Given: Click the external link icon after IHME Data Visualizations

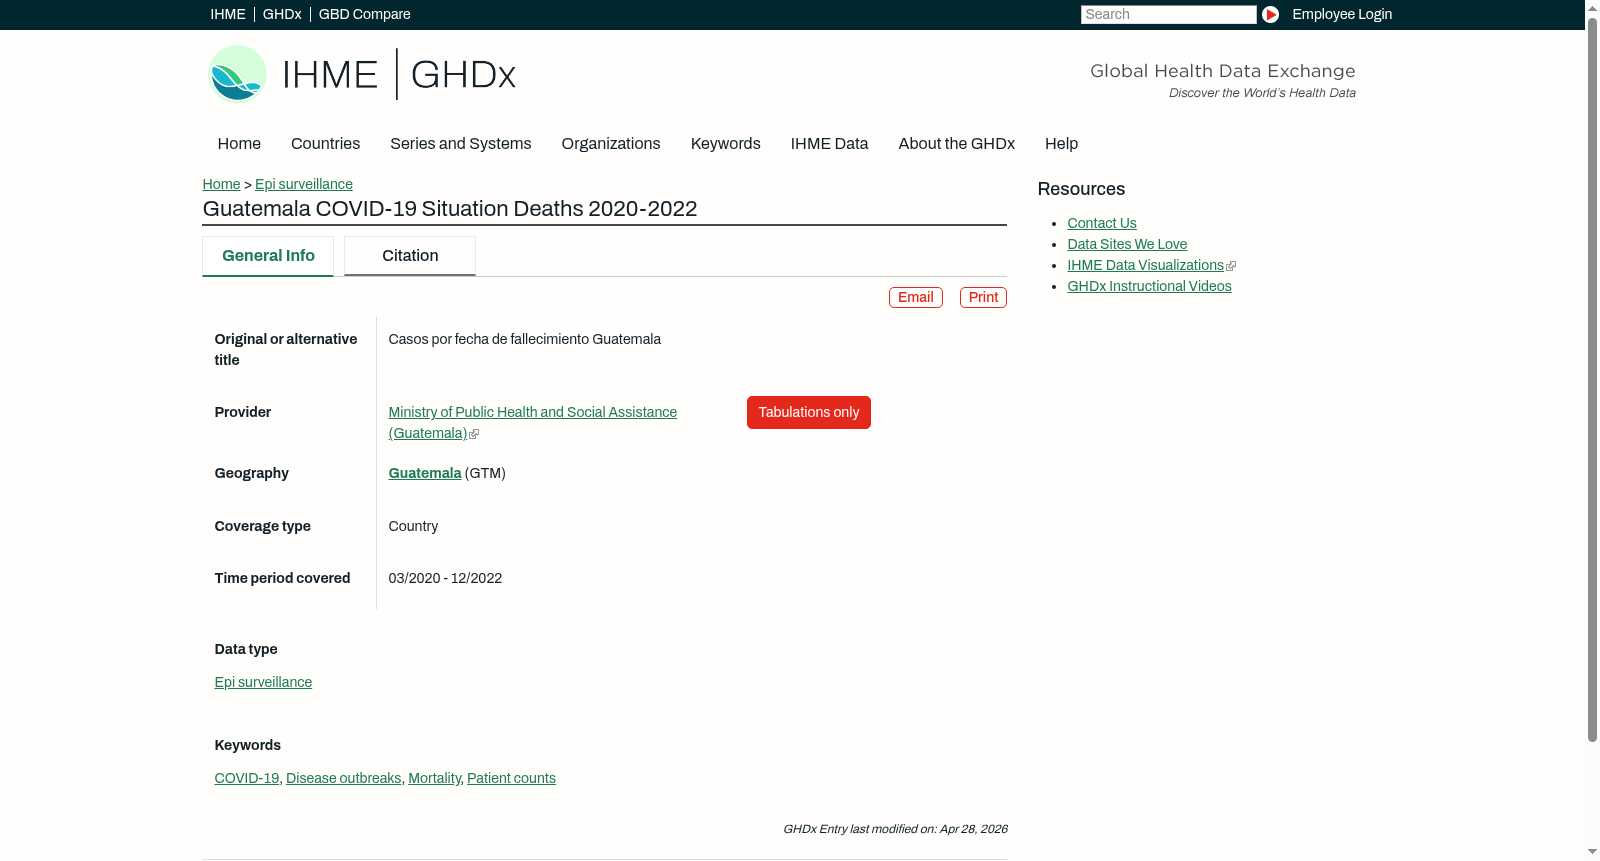Looking at the screenshot, I should (1231, 266).
